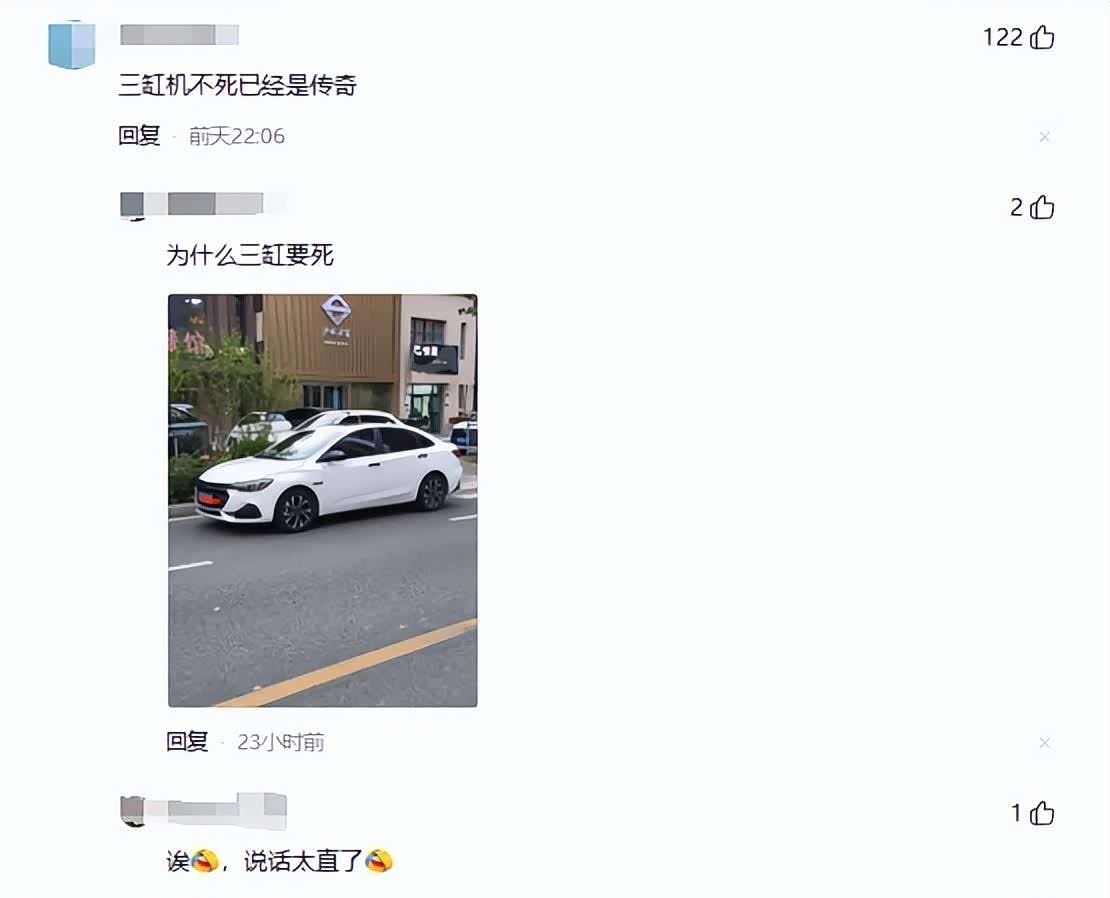Like the reply with 1 like
This screenshot has height=898, width=1110.
tap(1041, 813)
